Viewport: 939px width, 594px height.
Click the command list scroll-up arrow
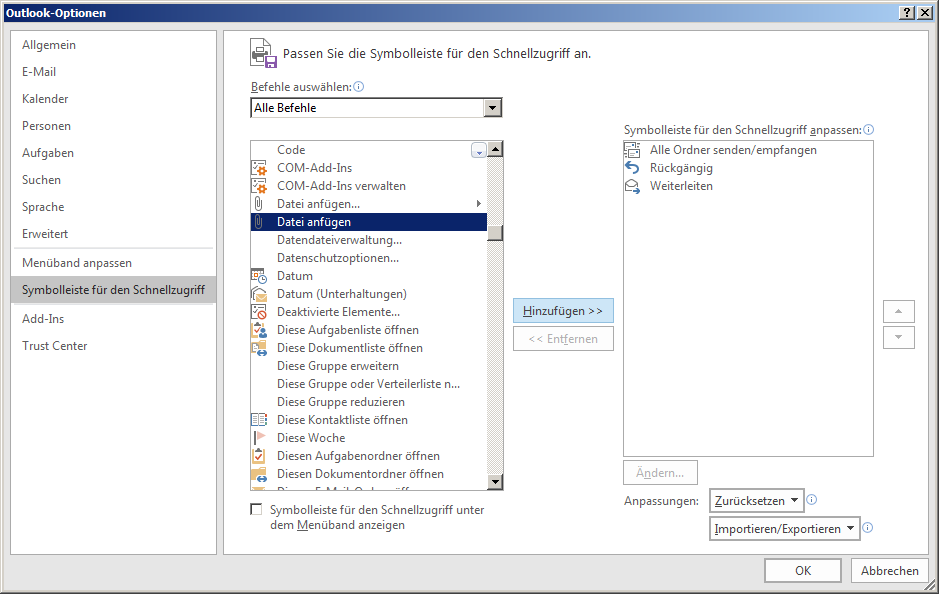(495, 149)
